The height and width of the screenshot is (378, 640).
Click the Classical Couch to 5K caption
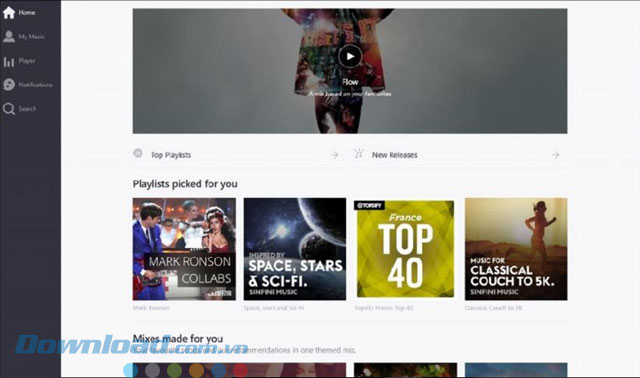point(493,308)
